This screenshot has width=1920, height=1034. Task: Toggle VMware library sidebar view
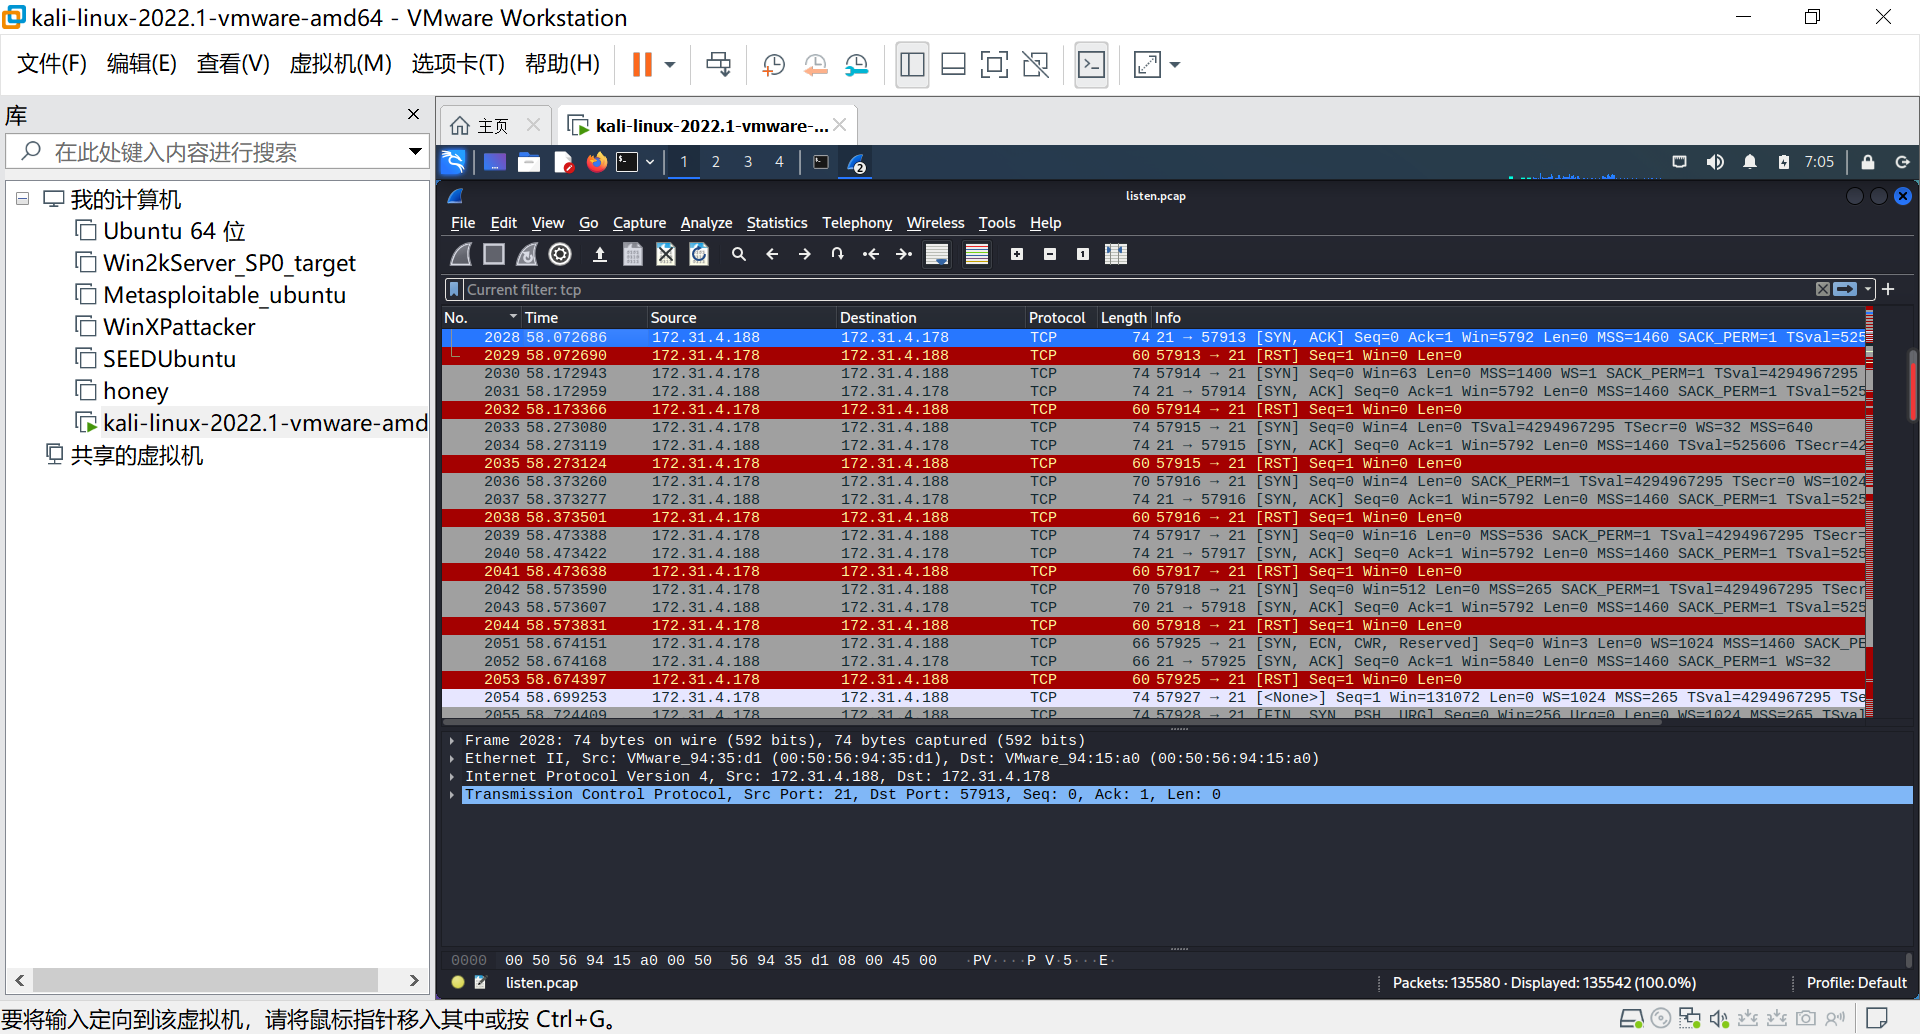coord(912,65)
